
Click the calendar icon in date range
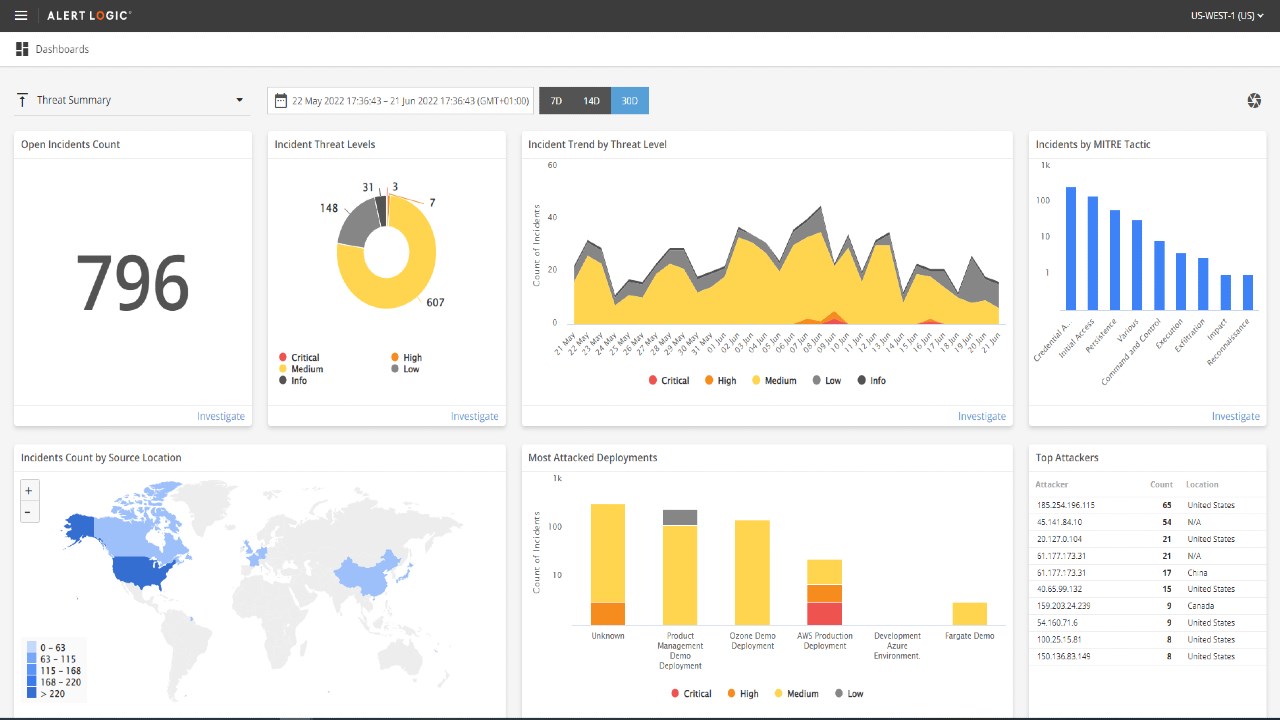[x=281, y=100]
